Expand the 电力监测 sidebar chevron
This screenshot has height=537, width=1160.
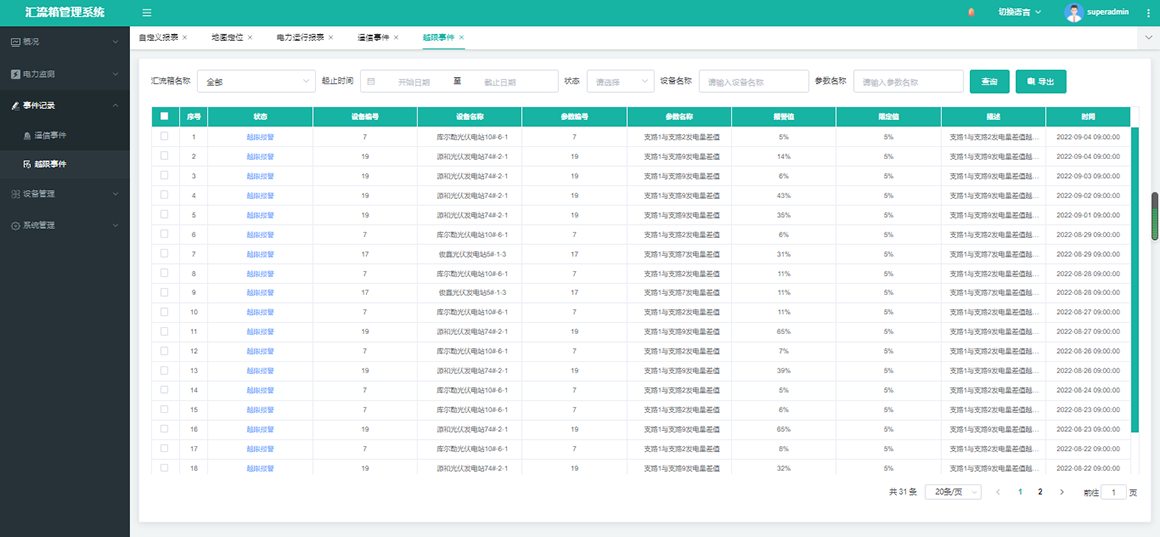tap(115, 75)
